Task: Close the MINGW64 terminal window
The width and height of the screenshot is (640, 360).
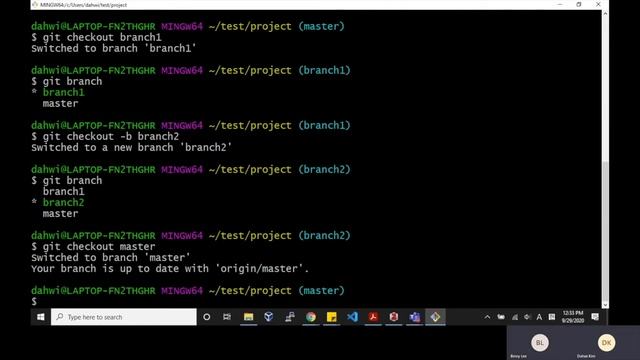Action: 598,4
